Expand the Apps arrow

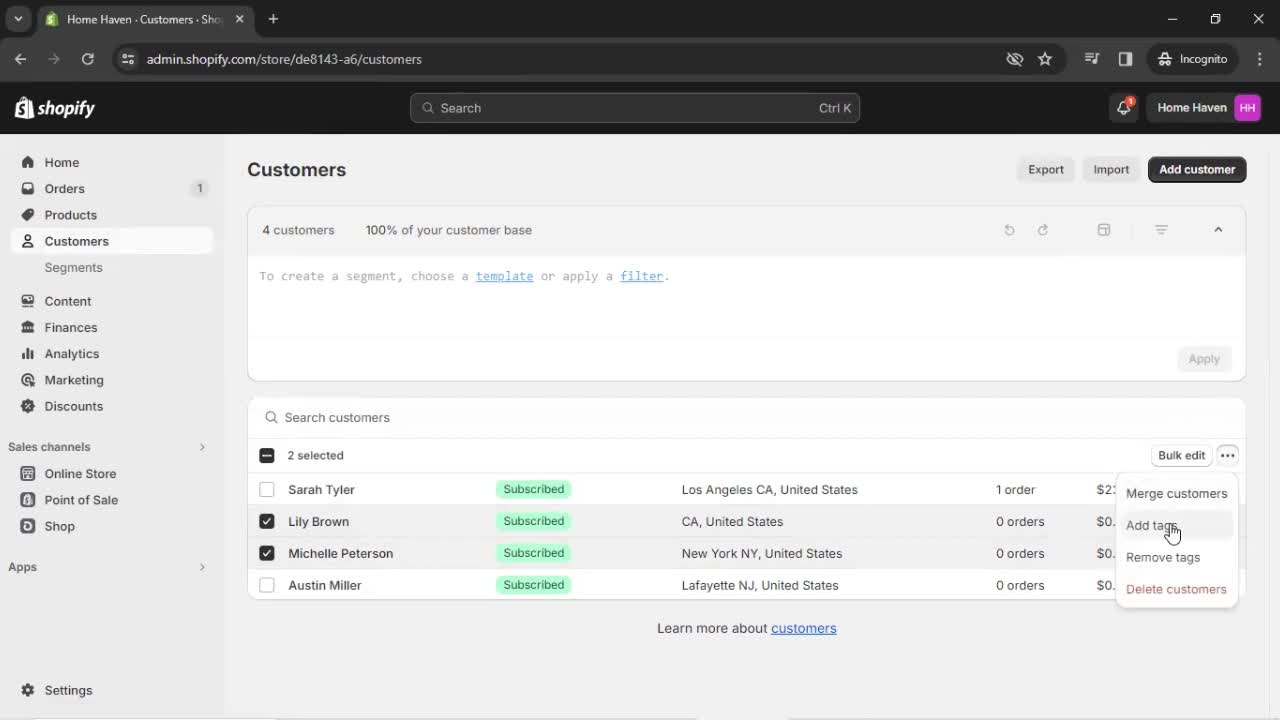[x=202, y=567]
